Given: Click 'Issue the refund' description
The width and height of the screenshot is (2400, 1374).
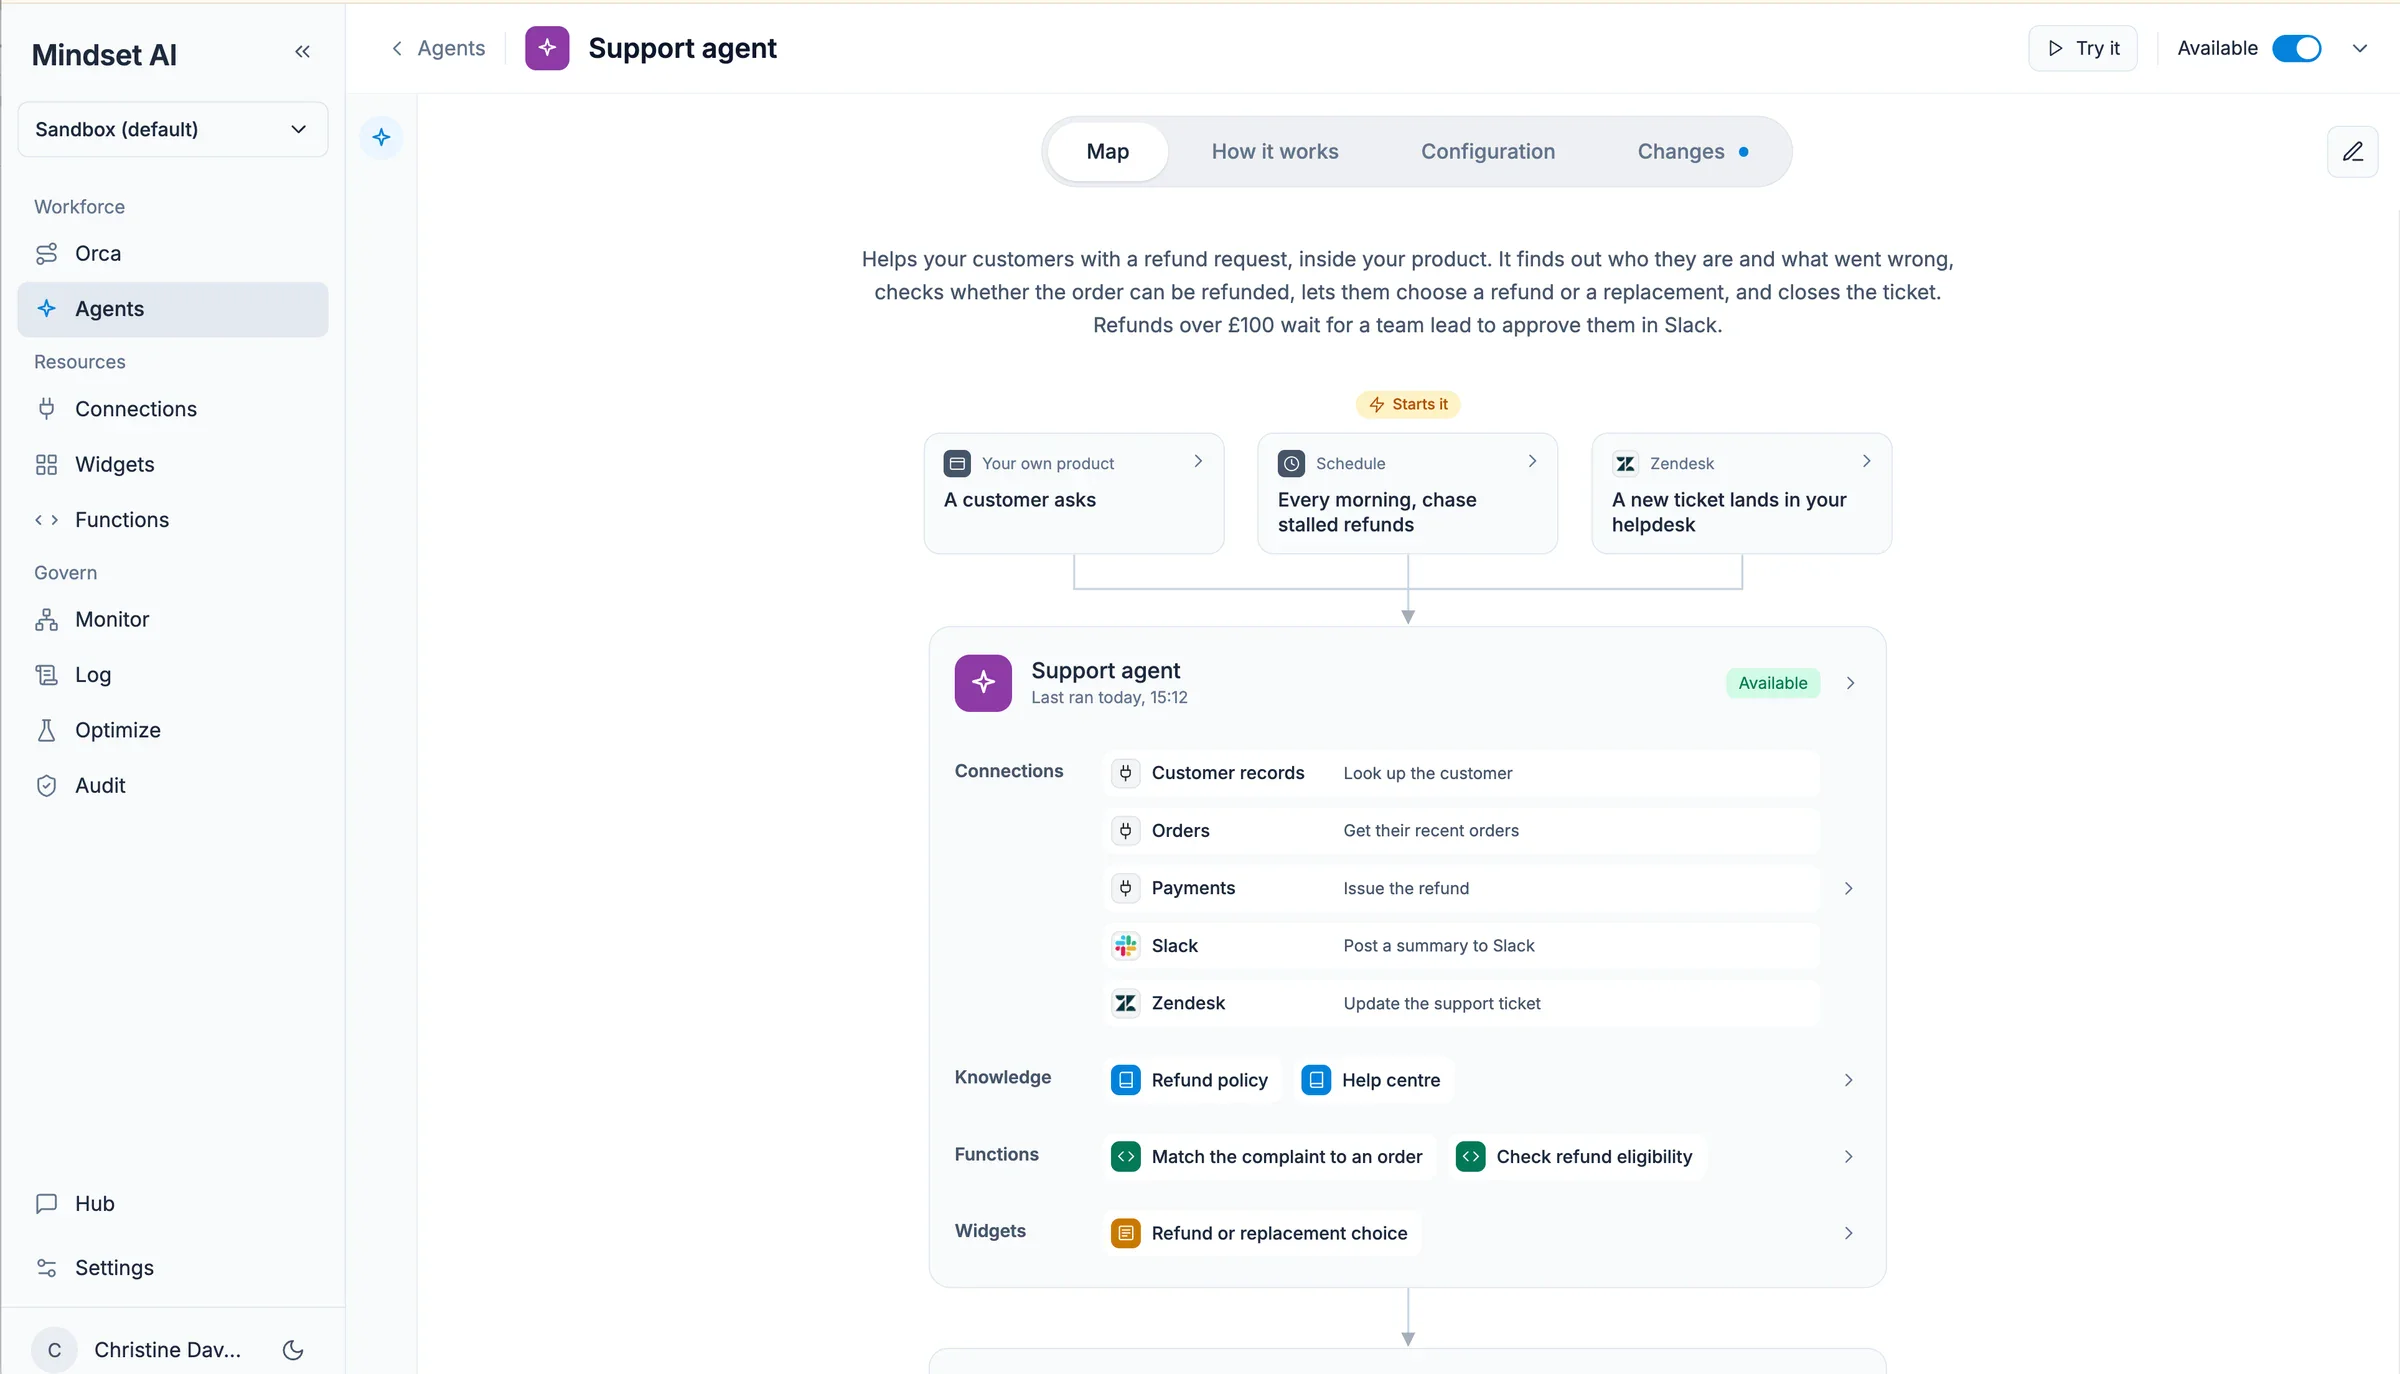Looking at the screenshot, I should click(1406, 888).
